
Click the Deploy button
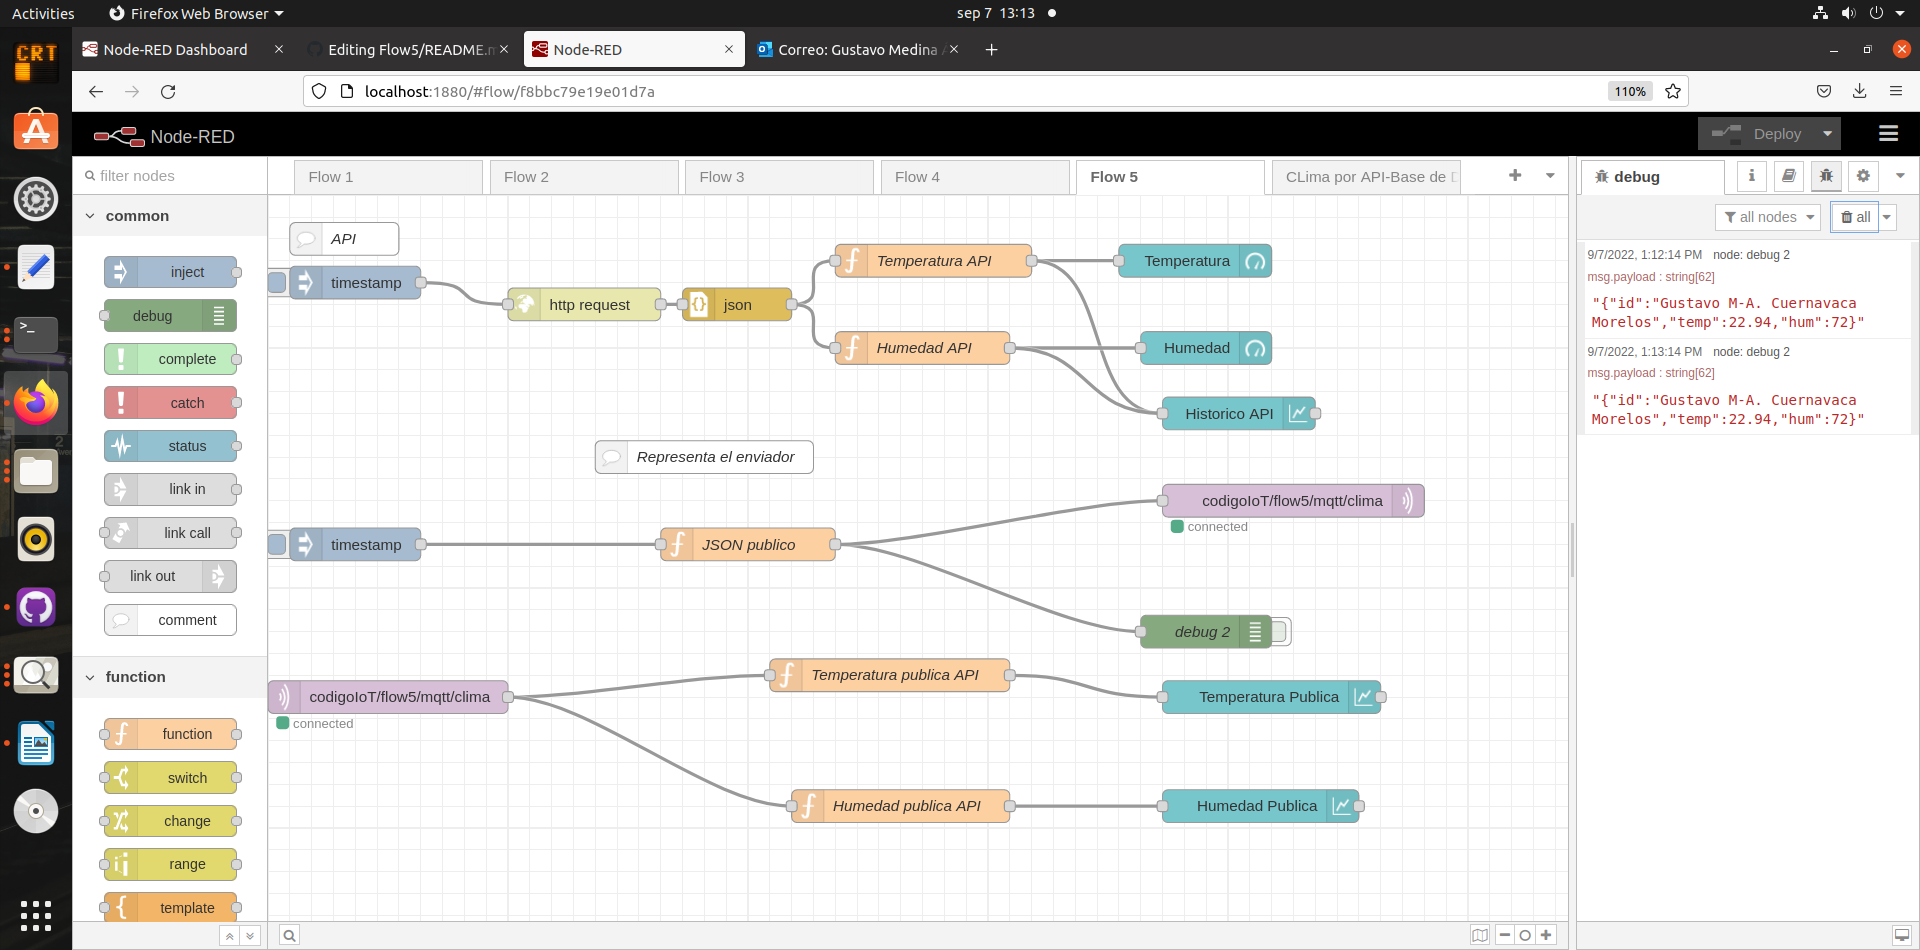pos(1757,134)
